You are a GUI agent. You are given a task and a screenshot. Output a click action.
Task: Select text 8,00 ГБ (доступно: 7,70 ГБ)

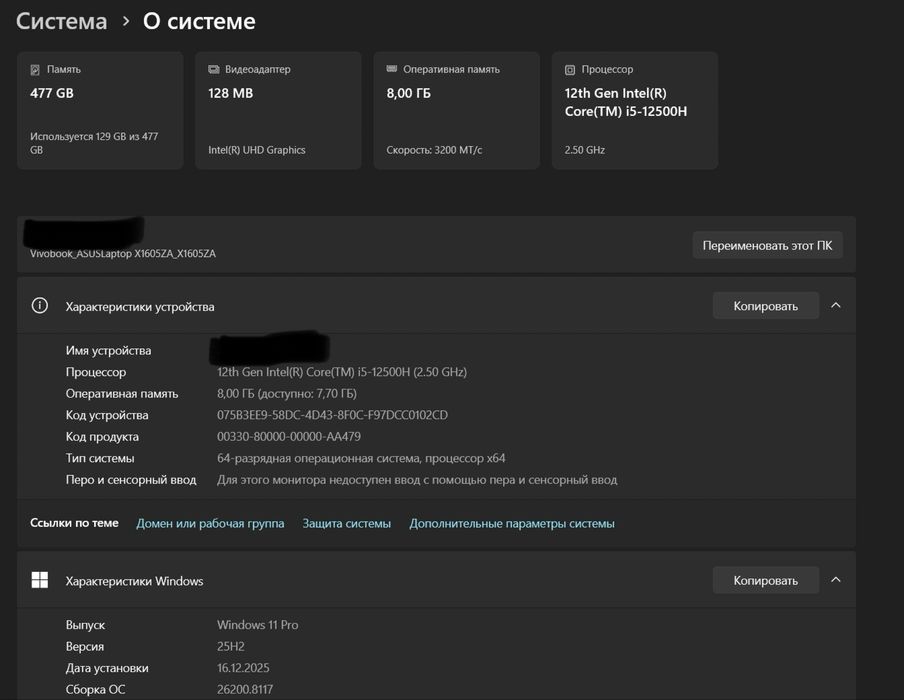[287, 394]
